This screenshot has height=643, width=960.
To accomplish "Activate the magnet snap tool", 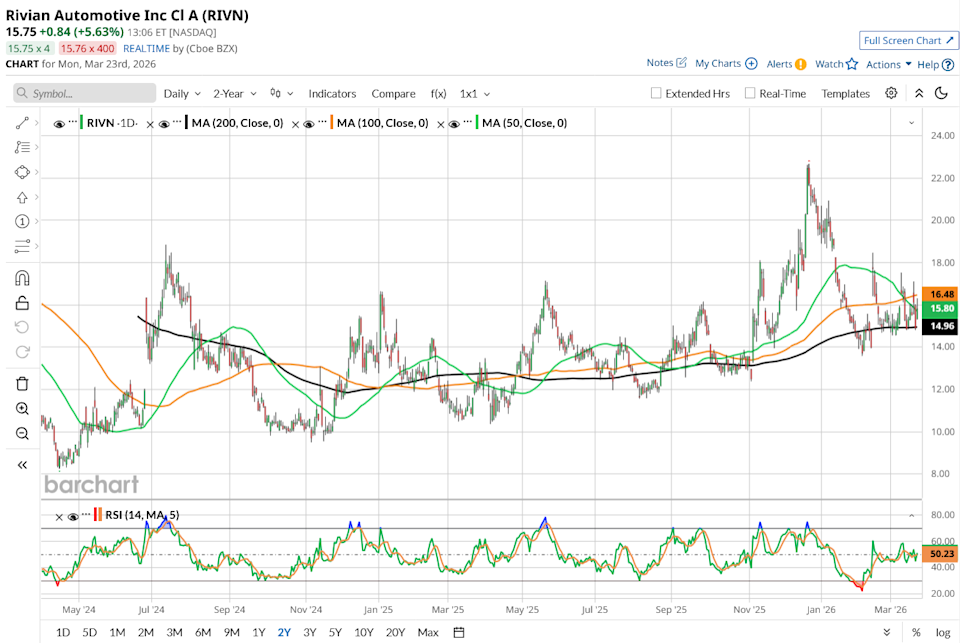I will click(x=22, y=278).
